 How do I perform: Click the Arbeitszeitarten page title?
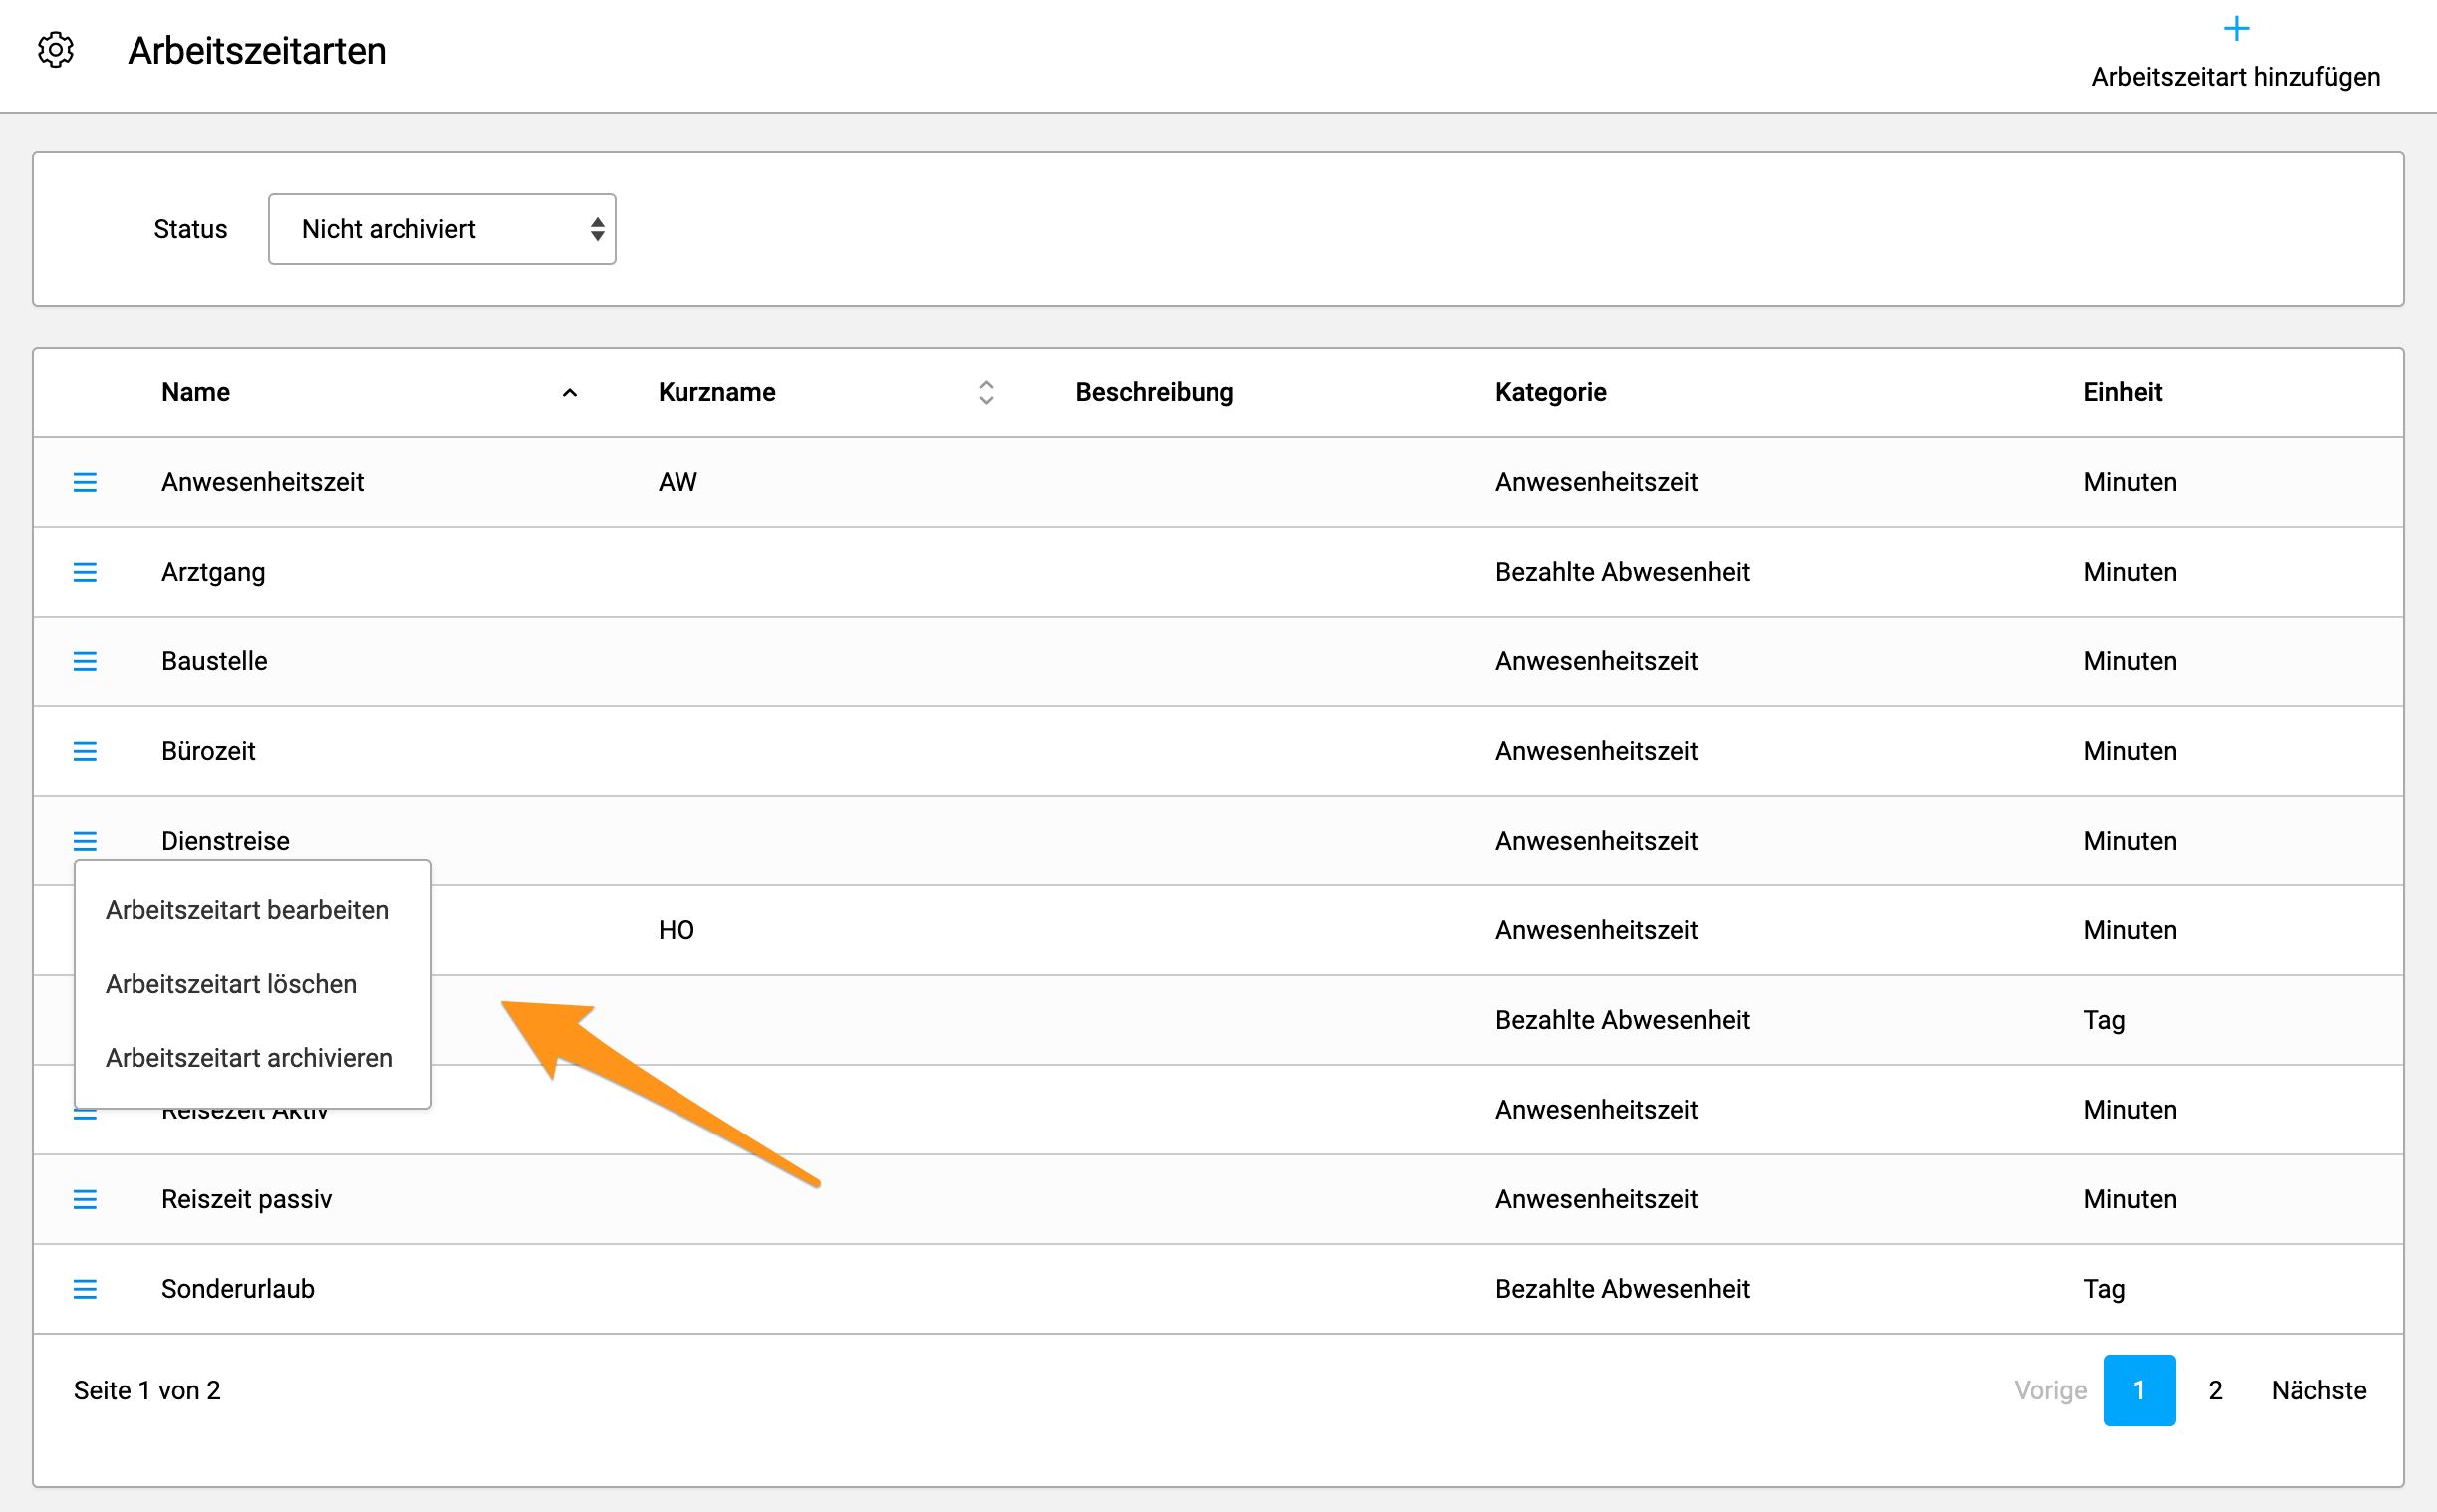(x=257, y=51)
